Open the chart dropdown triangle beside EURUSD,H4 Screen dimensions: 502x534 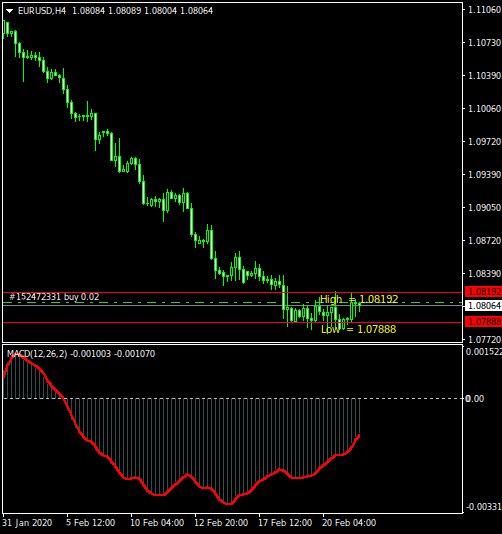(10, 11)
